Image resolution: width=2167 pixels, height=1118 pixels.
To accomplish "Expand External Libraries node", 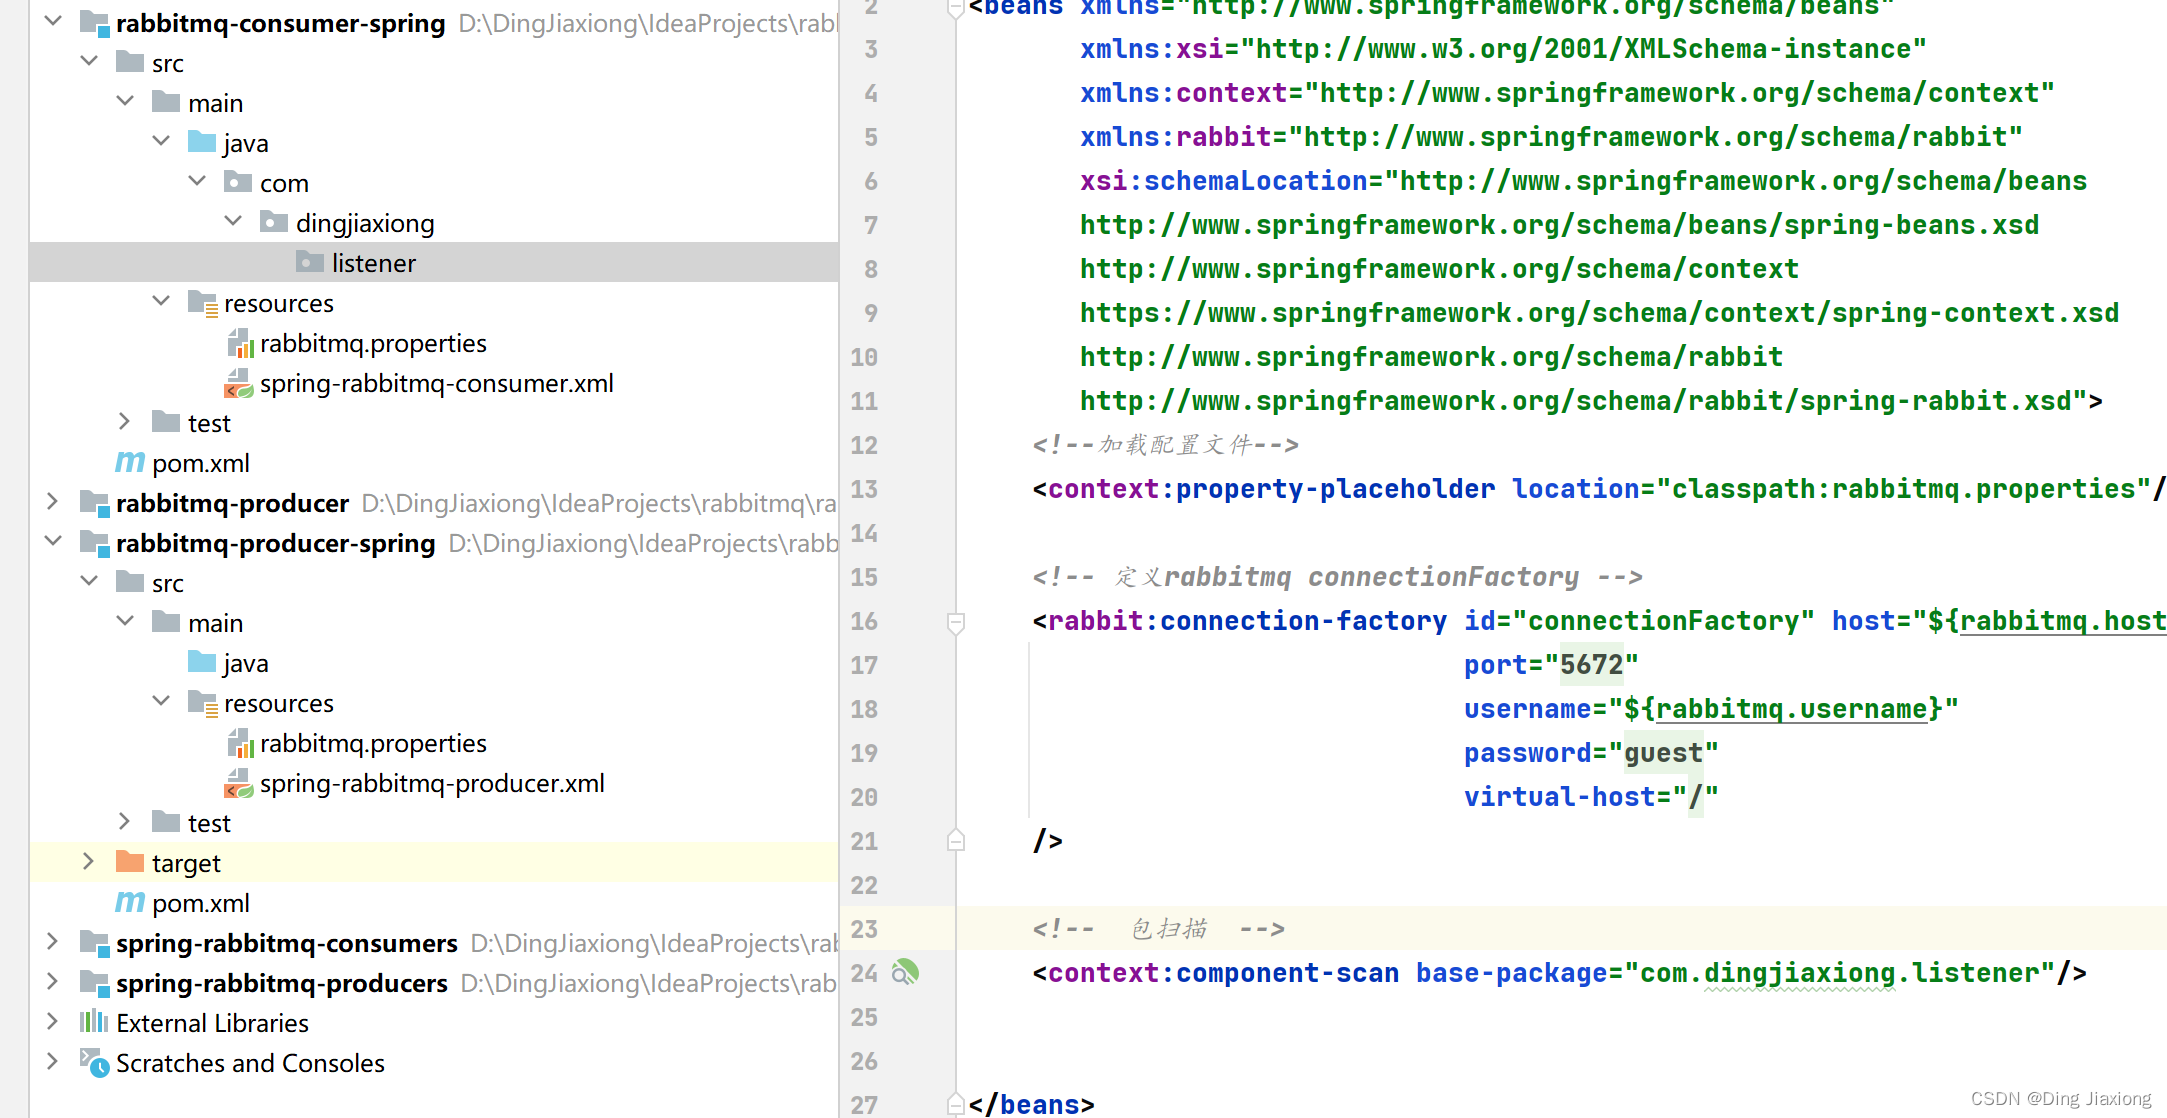I will [x=53, y=1021].
